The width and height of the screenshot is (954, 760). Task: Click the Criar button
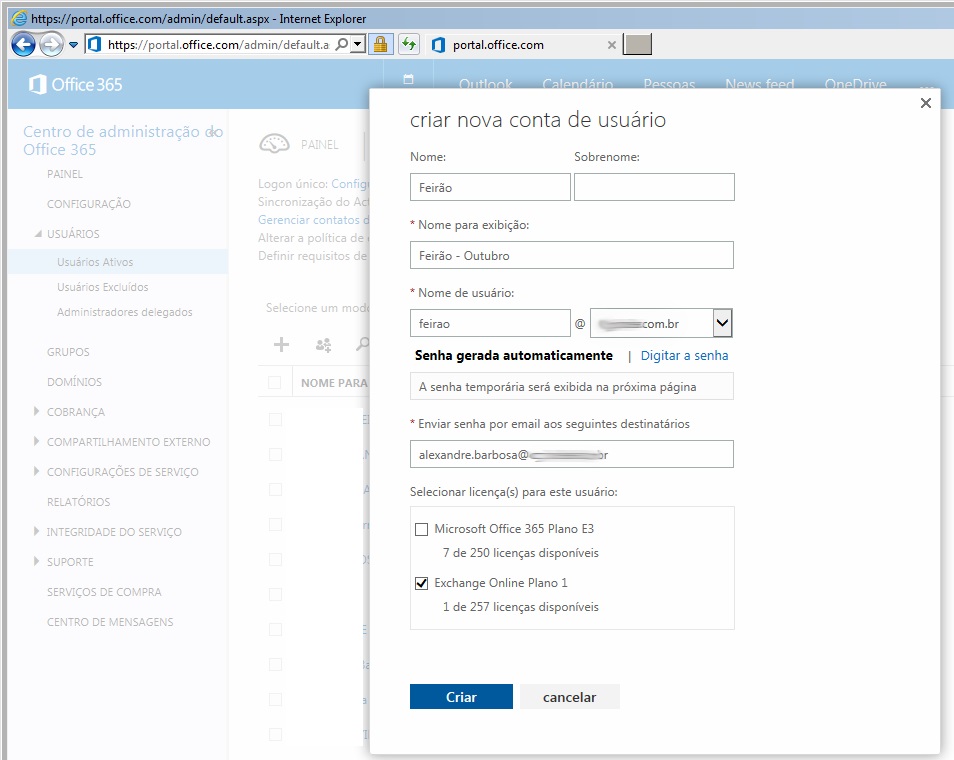pyautogui.click(x=461, y=697)
